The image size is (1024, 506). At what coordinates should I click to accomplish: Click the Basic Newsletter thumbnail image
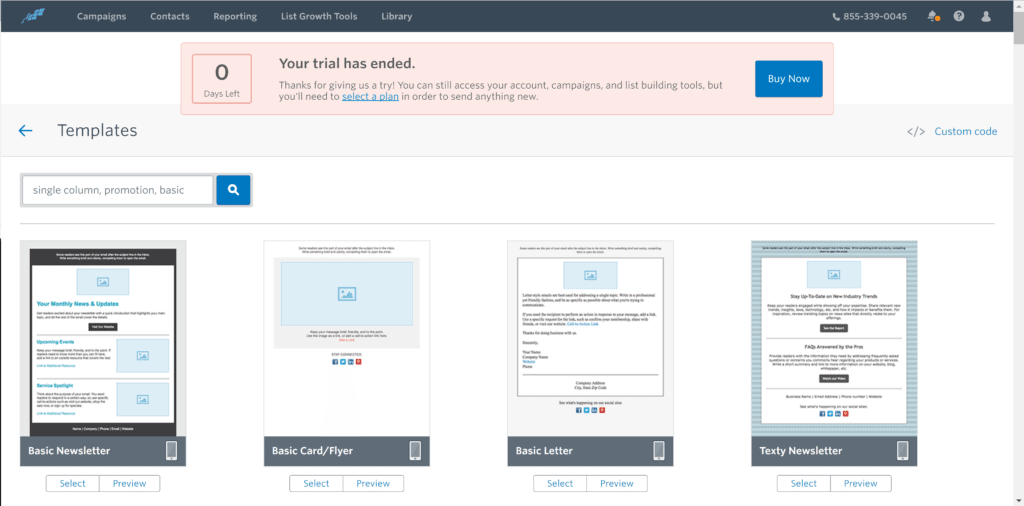pos(103,338)
